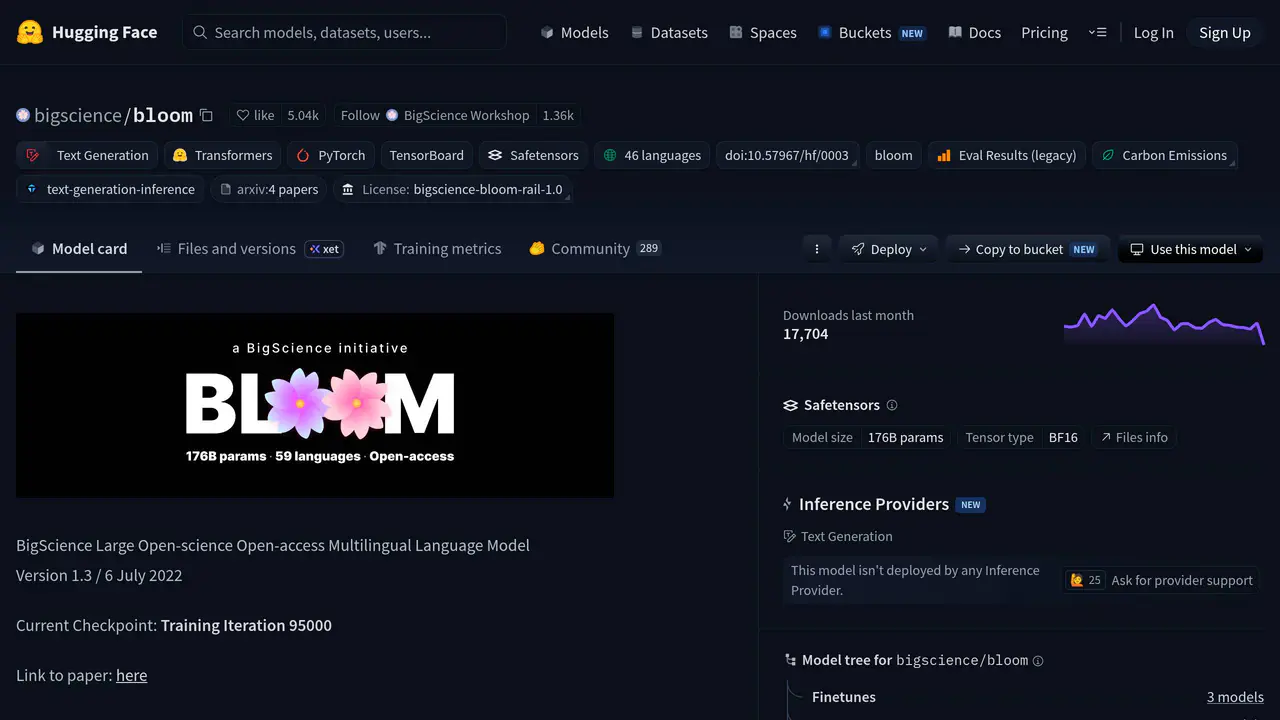1280x720 pixels.
Task: Click the bloom model name link
Action: tap(163, 115)
